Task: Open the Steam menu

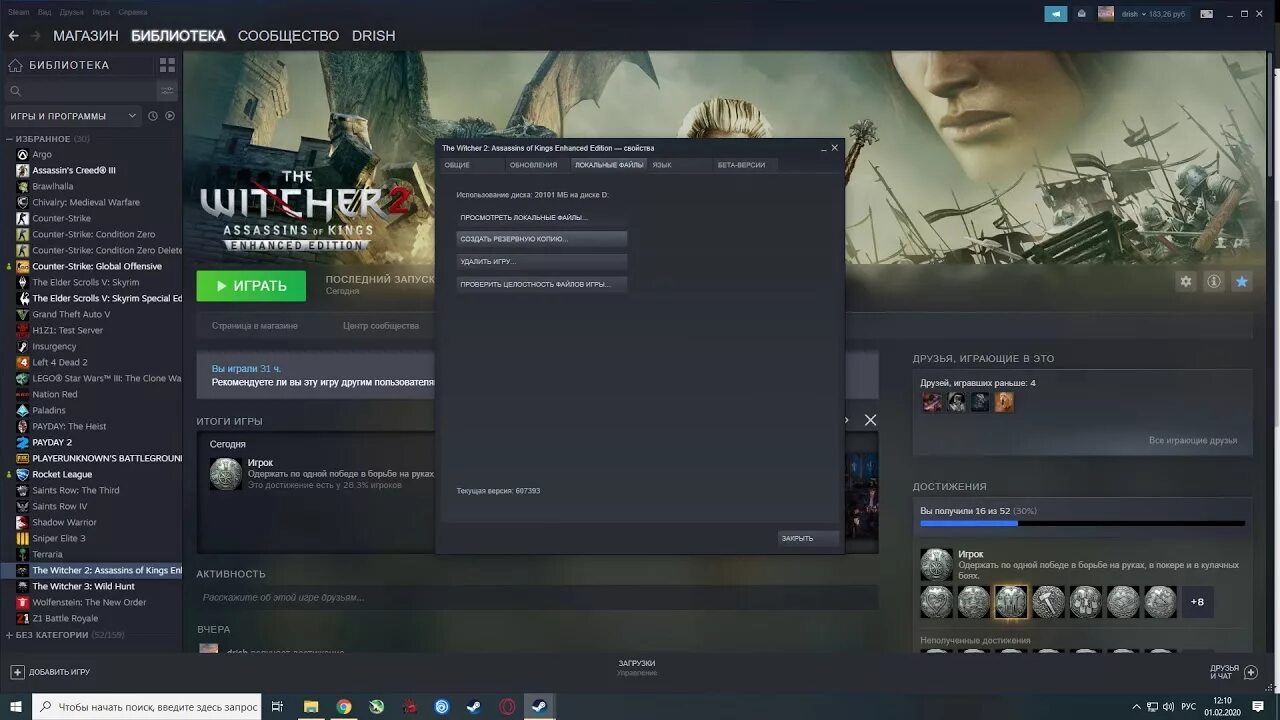Action: point(19,12)
